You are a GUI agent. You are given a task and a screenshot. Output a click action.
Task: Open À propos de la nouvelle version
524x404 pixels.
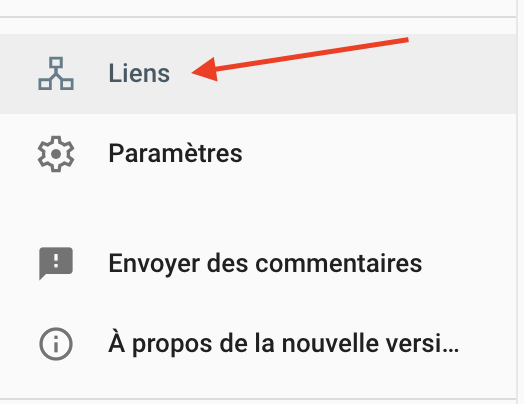258,344
